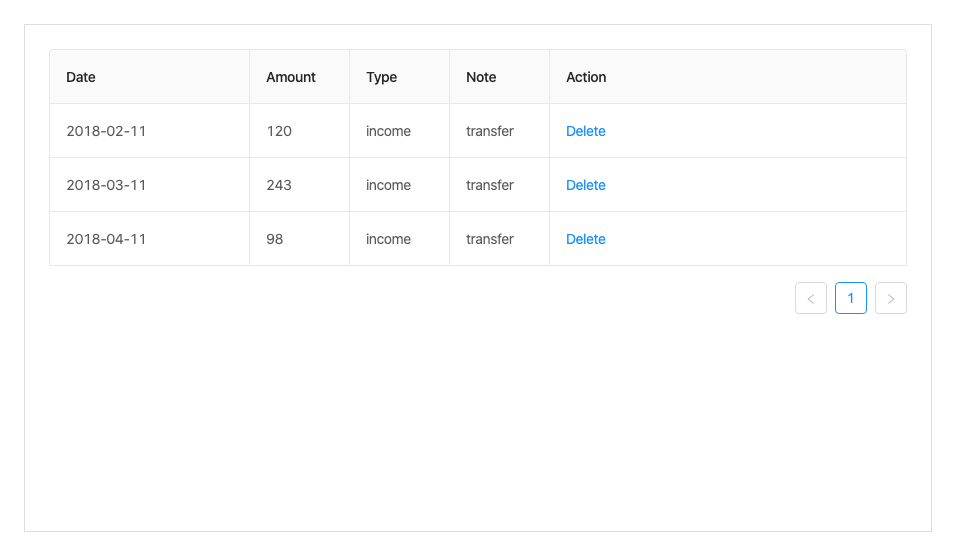Go to previous page arrow
956x556 pixels.
click(811, 298)
